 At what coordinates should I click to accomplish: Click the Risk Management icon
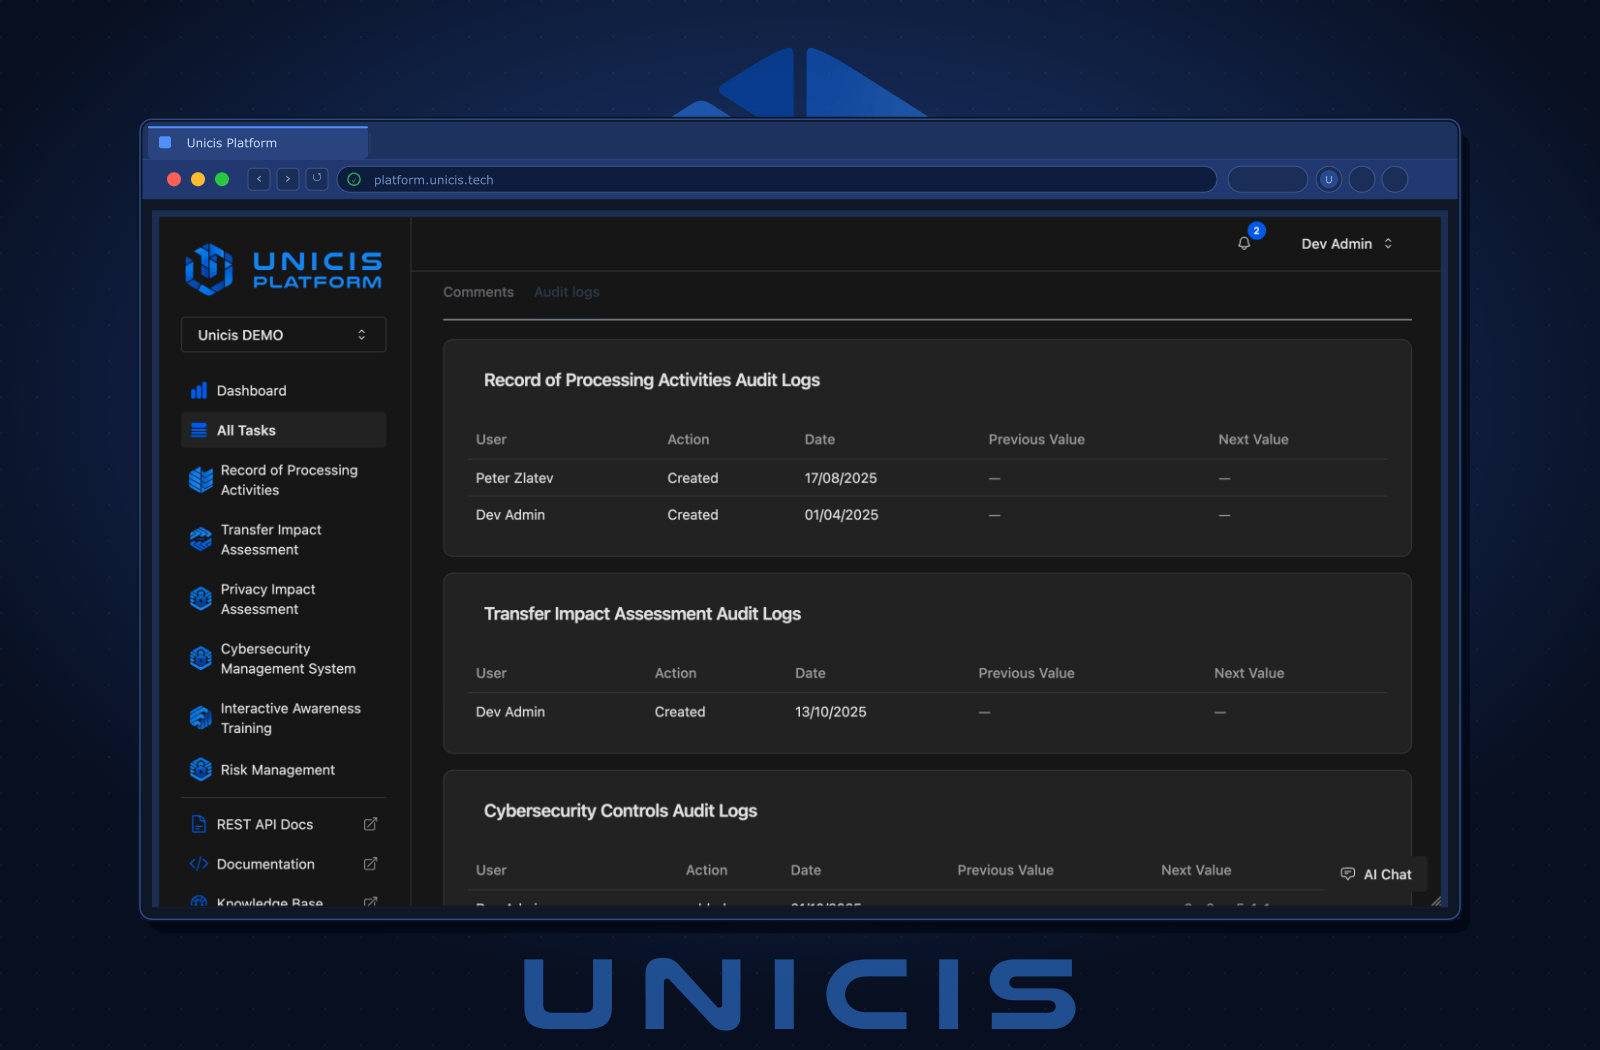[201, 769]
